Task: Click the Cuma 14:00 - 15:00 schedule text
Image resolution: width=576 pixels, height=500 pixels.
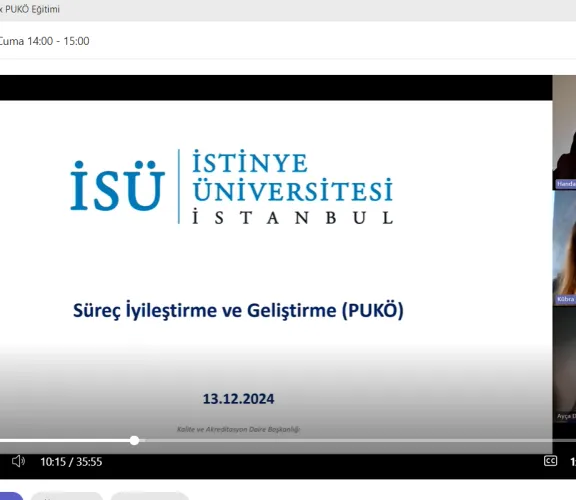Action: click(x=44, y=41)
